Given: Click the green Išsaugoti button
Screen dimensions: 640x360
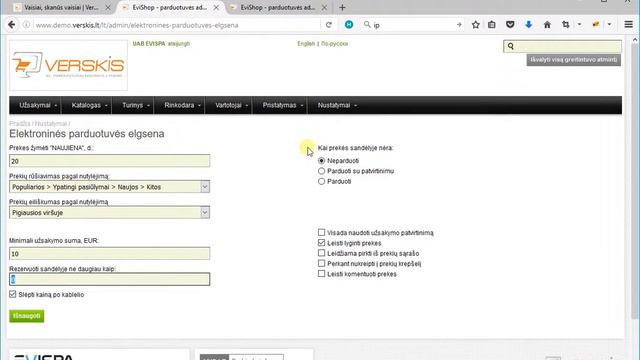Looking at the screenshot, I should [27, 316].
